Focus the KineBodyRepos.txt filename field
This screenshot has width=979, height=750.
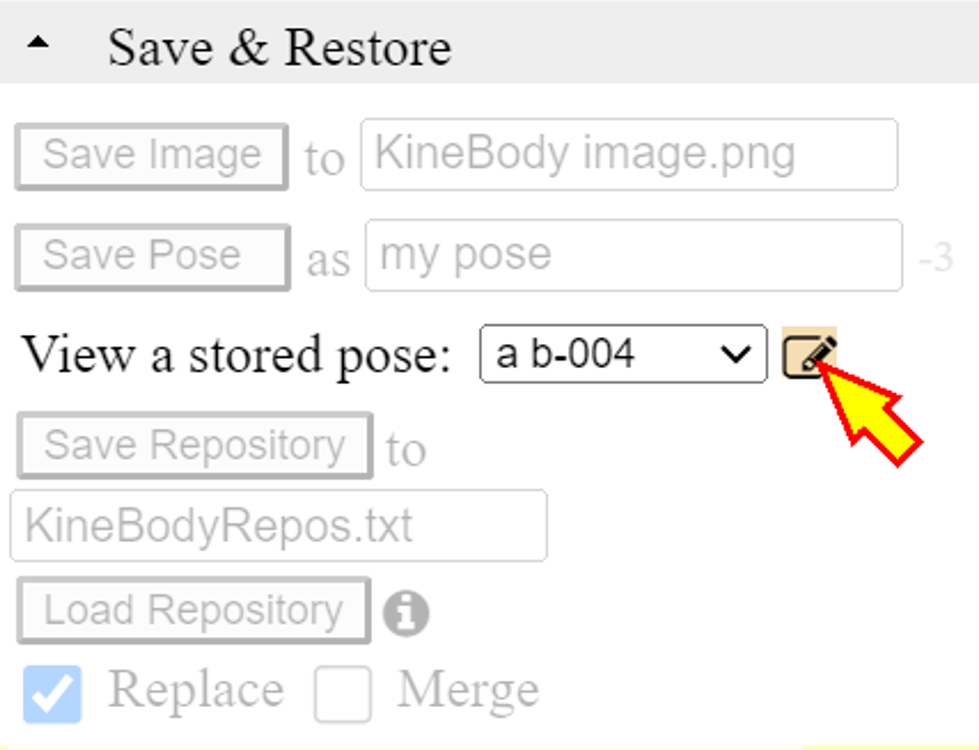(x=279, y=525)
